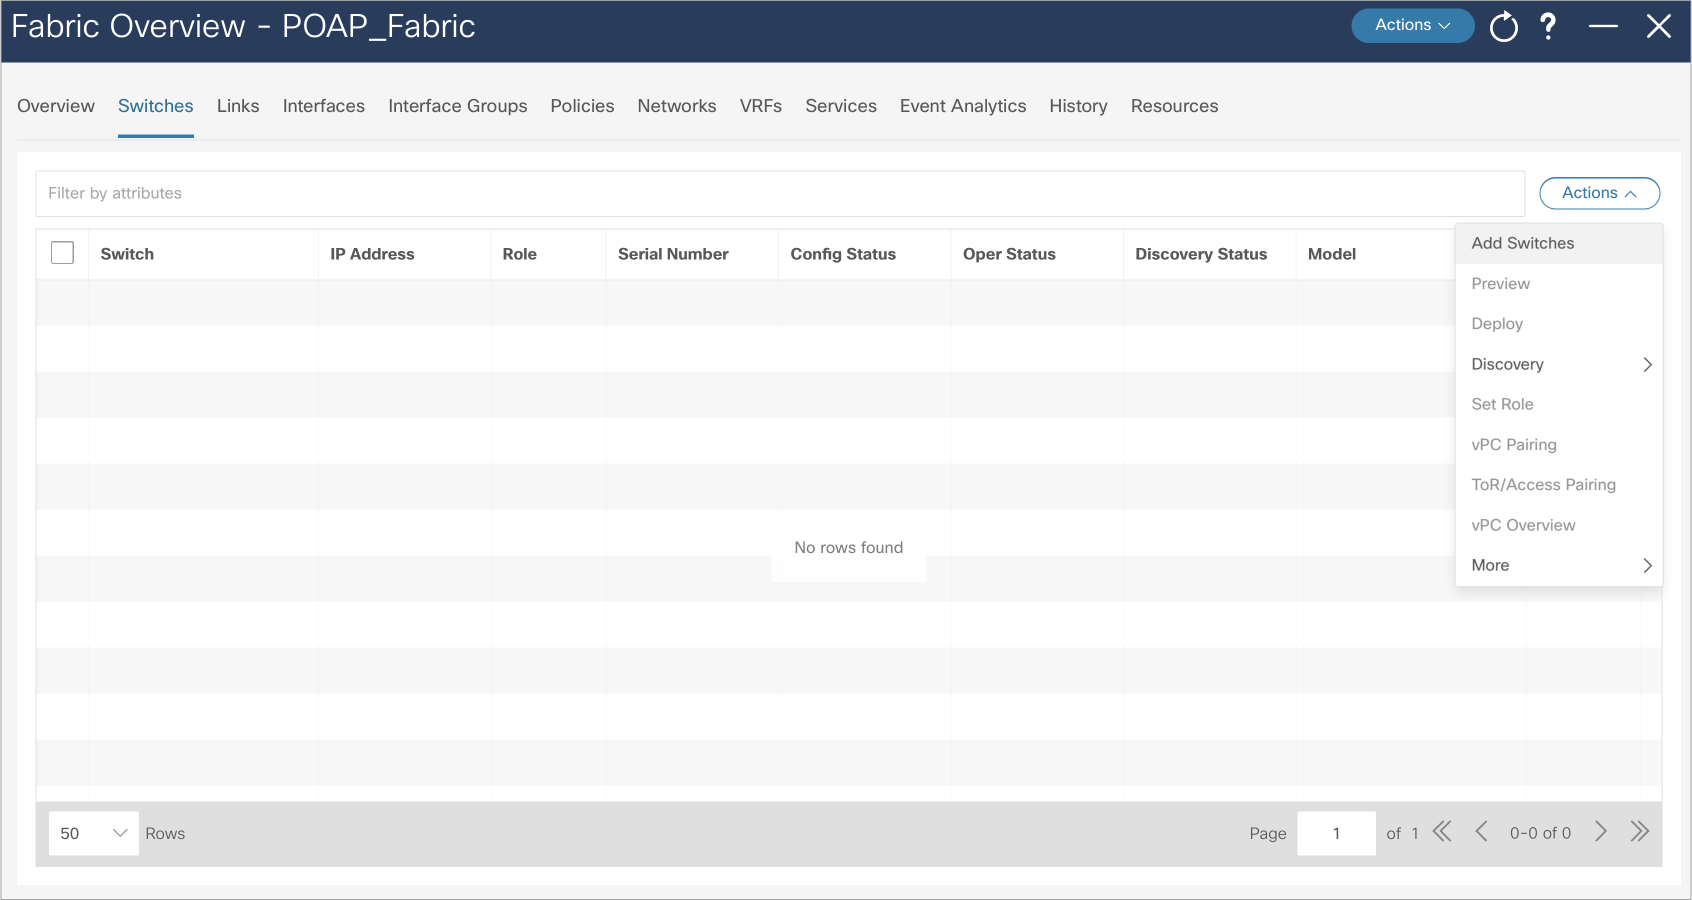The width and height of the screenshot is (1692, 900).
Task: Open the header Actions dropdown
Action: coord(1412,25)
